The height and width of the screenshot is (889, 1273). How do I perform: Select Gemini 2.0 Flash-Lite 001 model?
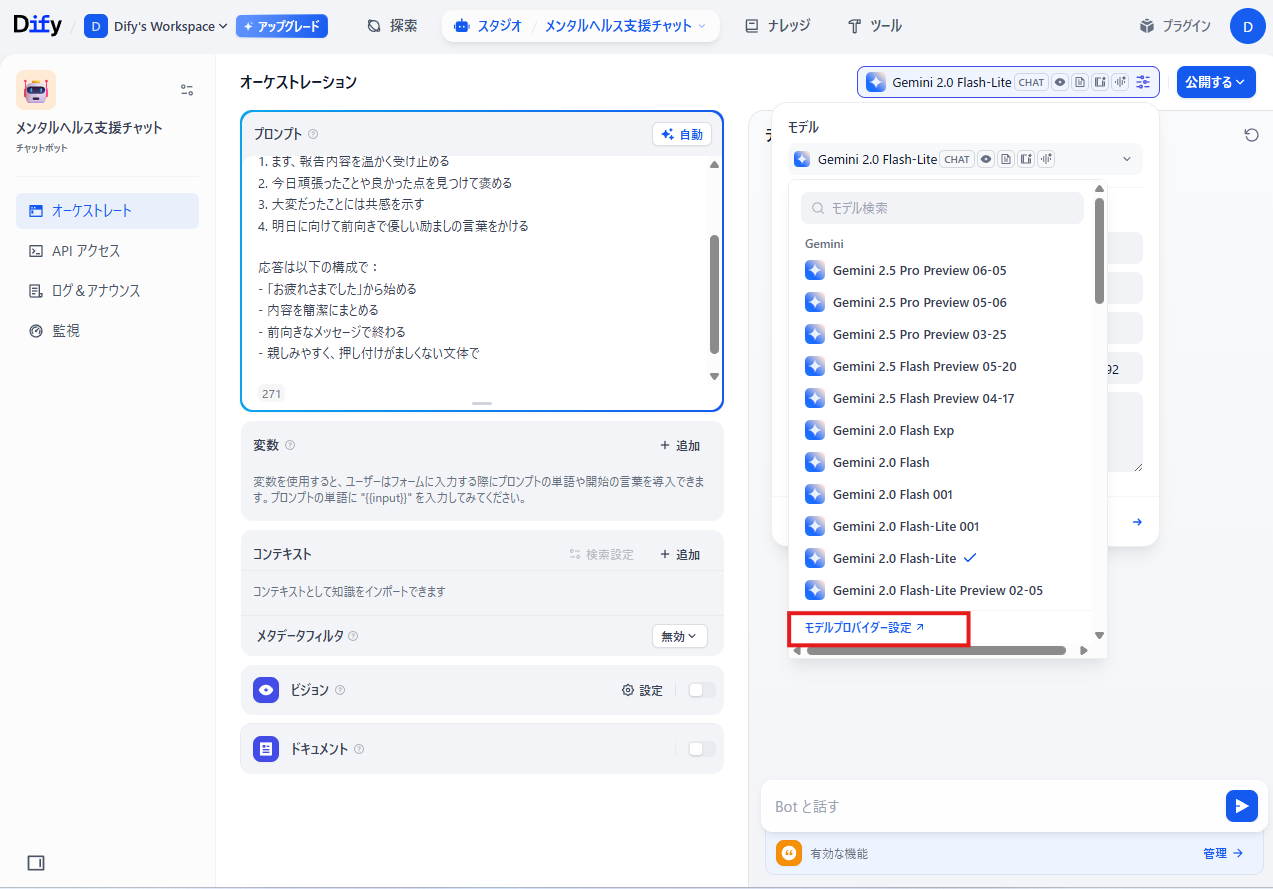[941, 526]
